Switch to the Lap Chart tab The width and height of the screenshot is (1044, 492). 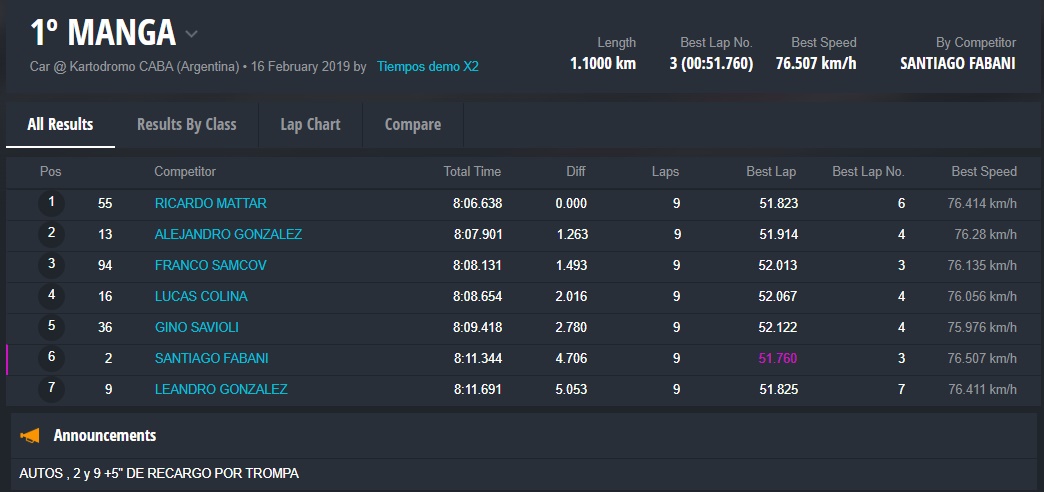pos(310,124)
